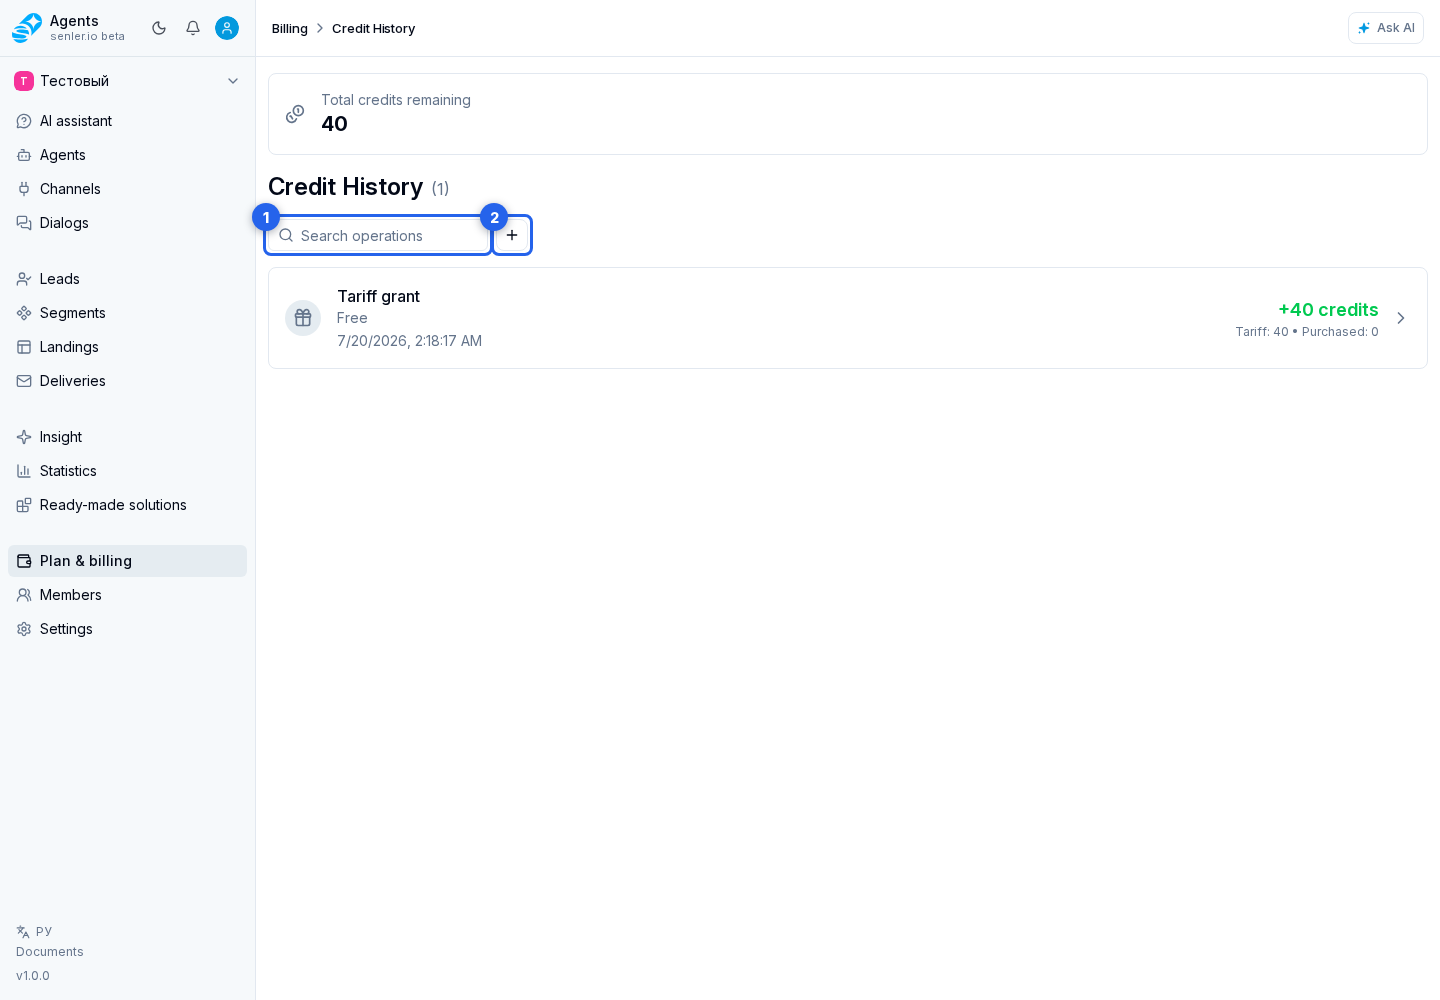Toggle dark mode moon icon
This screenshot has width=1440, height=1000.
159,28
